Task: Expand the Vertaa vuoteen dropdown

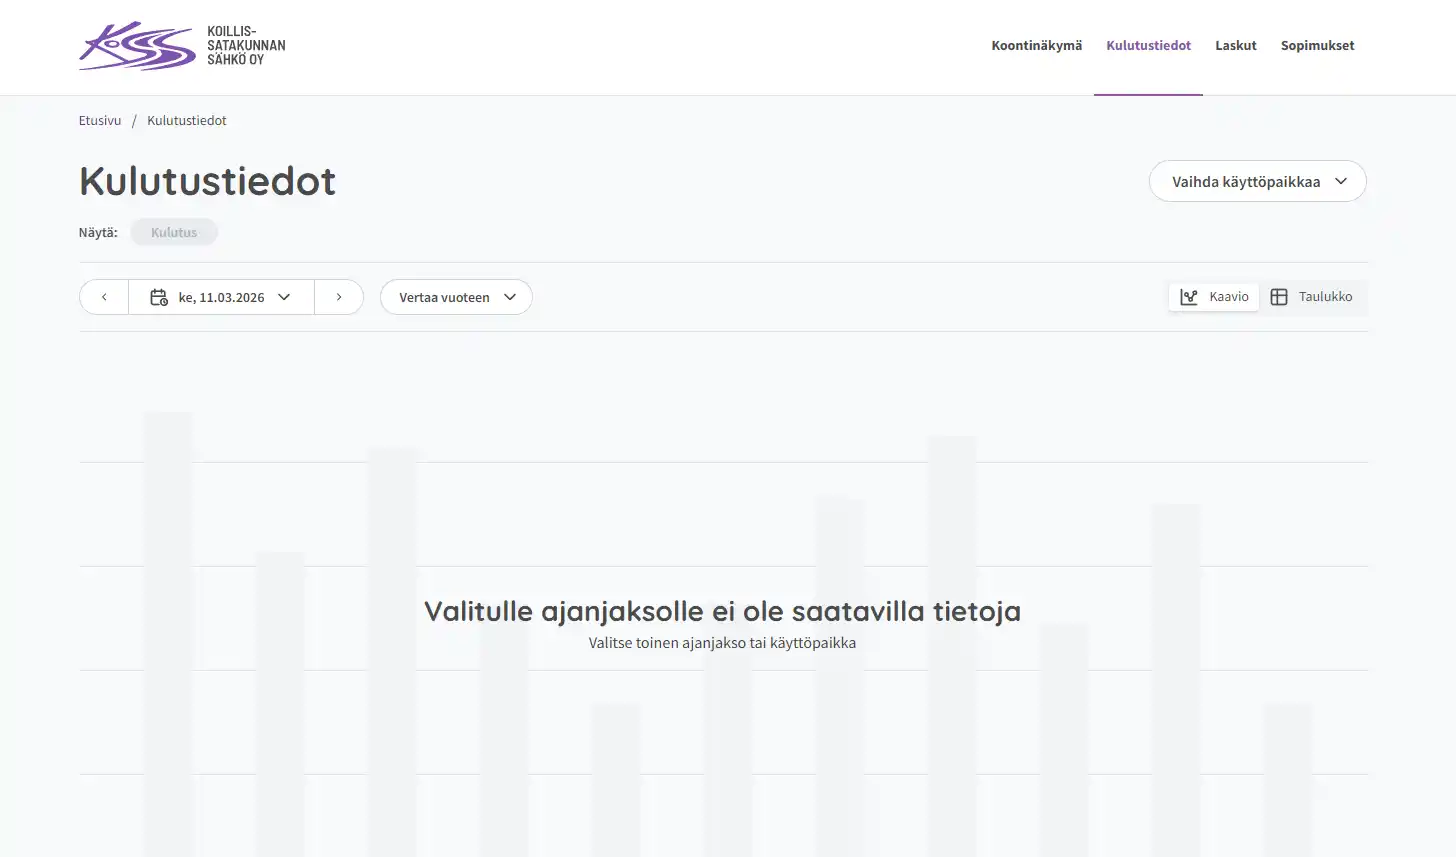Action: (445, 297)
